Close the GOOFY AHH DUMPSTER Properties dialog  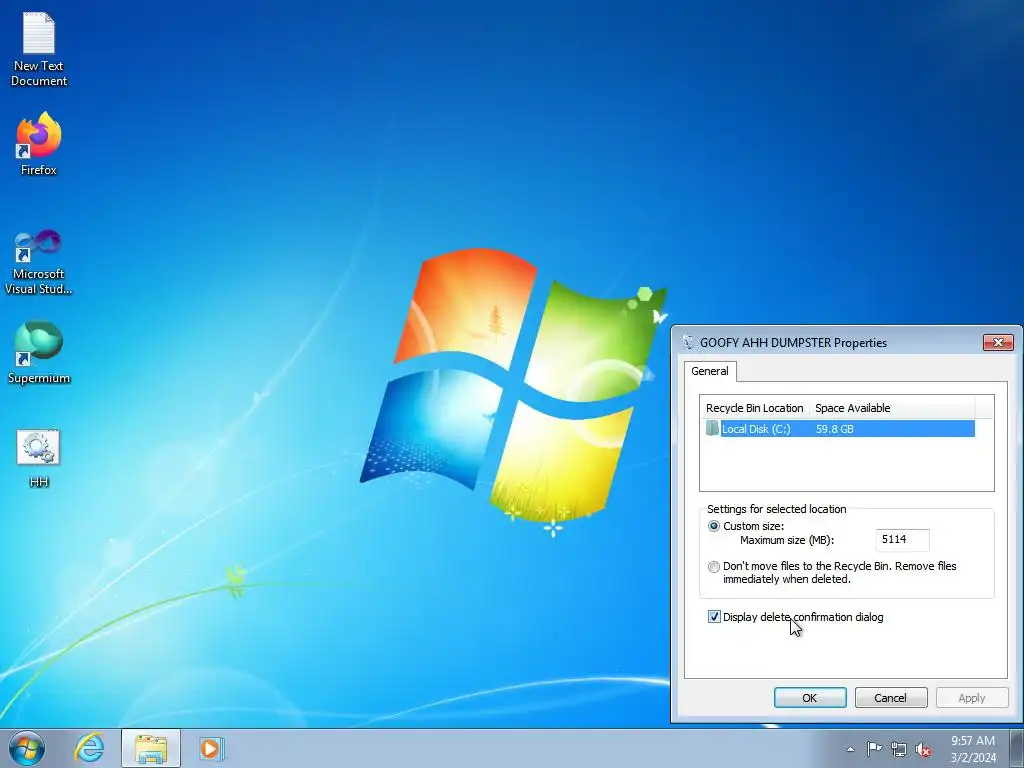point(998,342)
